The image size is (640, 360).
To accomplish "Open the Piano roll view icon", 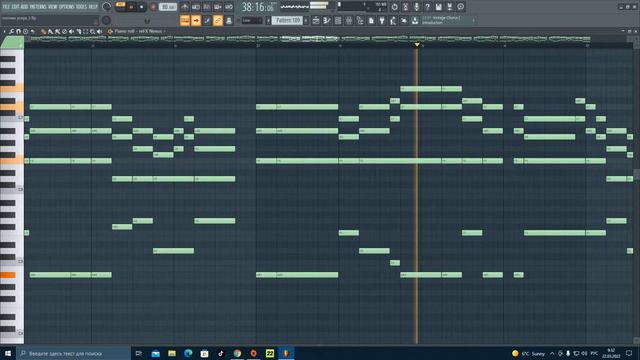I will click(x=327, y=20).
